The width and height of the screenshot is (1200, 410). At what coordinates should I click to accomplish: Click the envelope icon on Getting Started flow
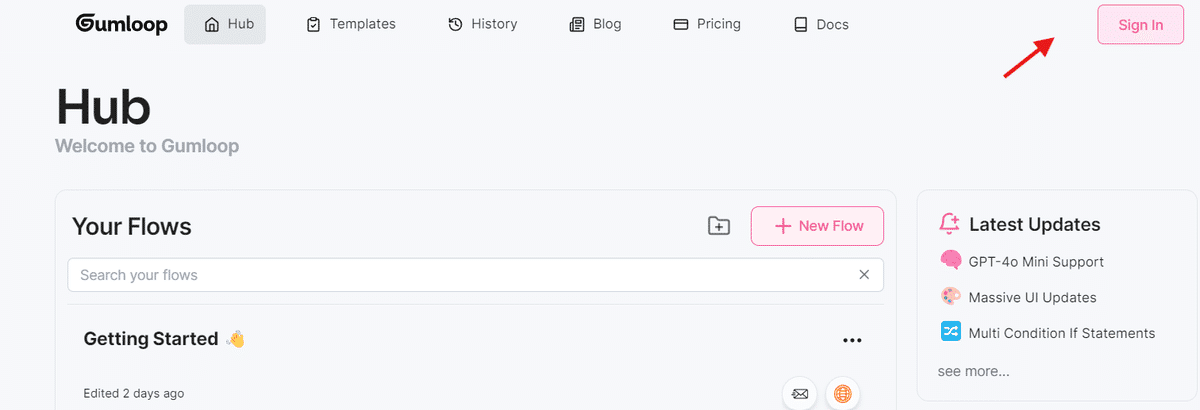coord(800,393)
